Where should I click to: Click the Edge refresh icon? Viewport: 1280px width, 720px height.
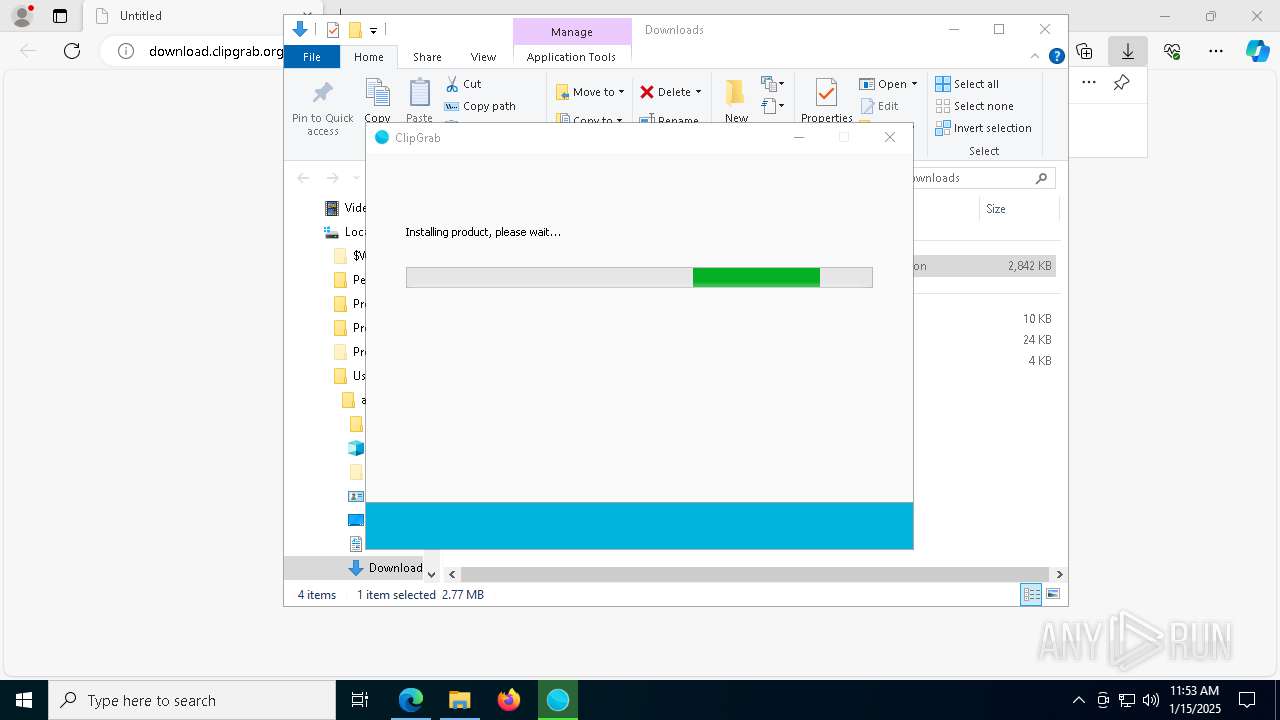[x=72, y=51]
